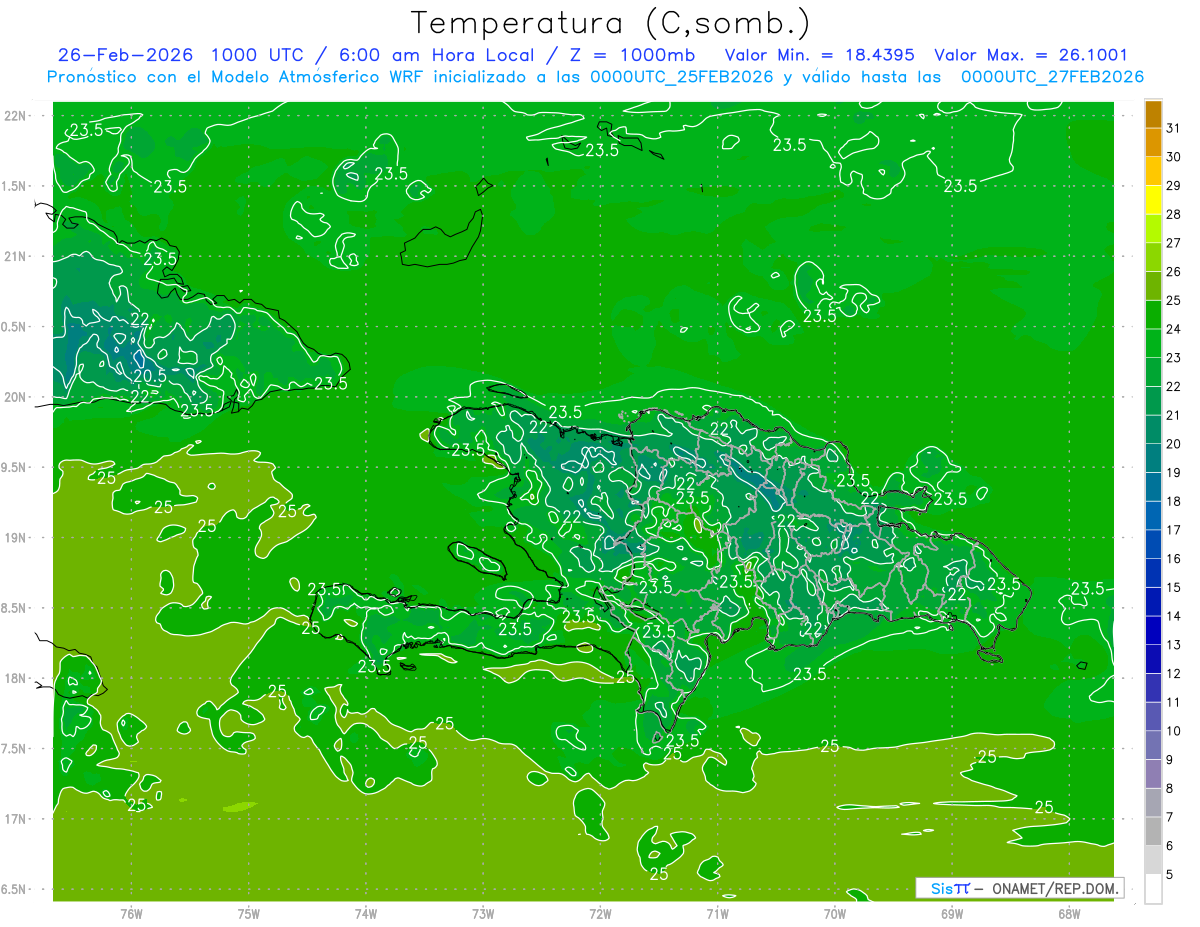
Task: Click the '74W' longitude label
Action: [x=366, y=914]
